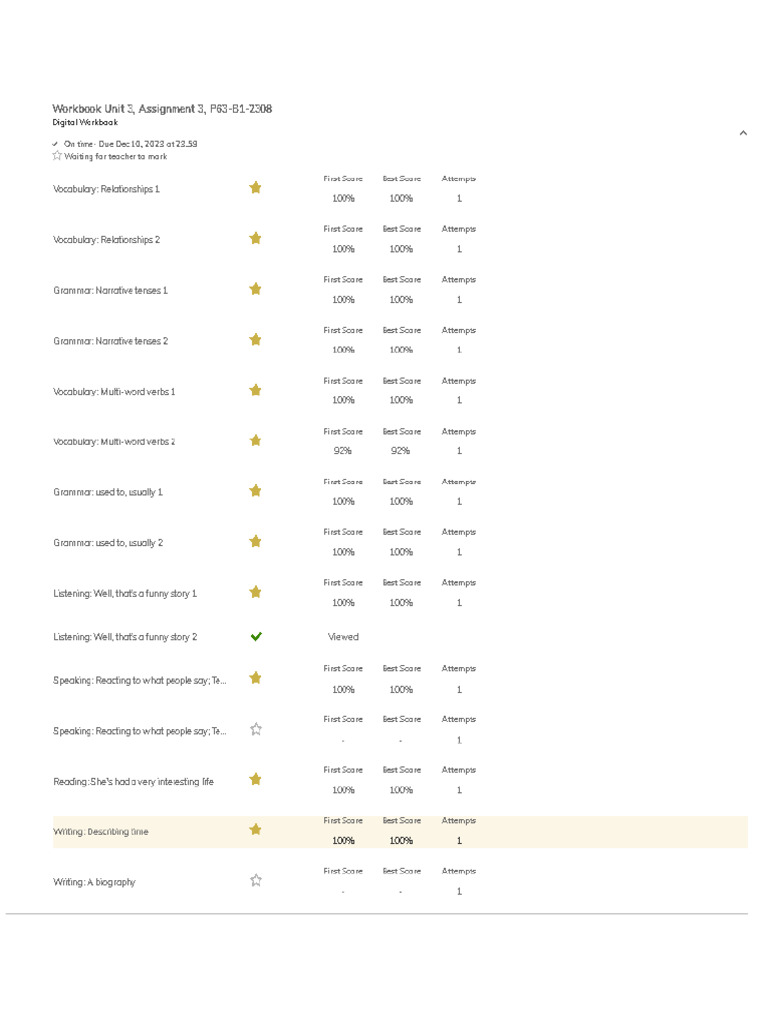768x1024 pixels.
Task: Click the 92% best score for Multi-word verbs 2
Action: [401, 451]
